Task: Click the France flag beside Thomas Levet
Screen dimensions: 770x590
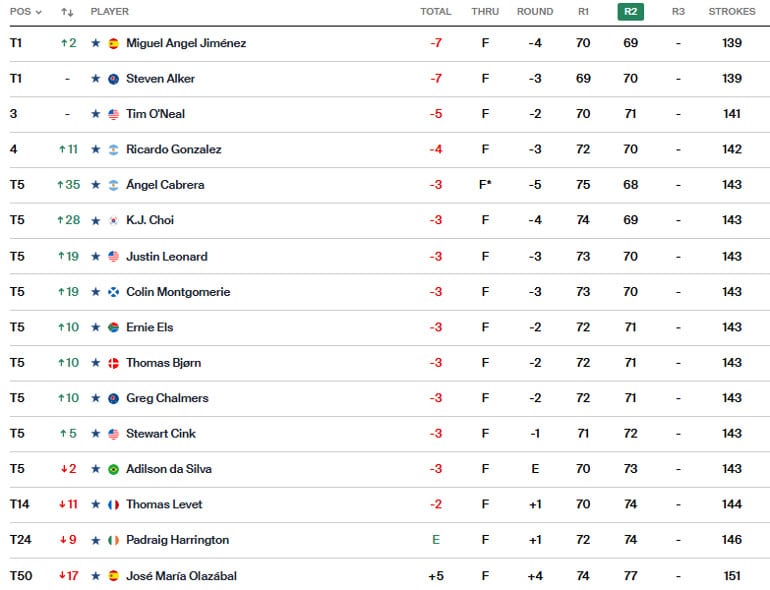Action: pyautogui.click(x=113, y=505)
